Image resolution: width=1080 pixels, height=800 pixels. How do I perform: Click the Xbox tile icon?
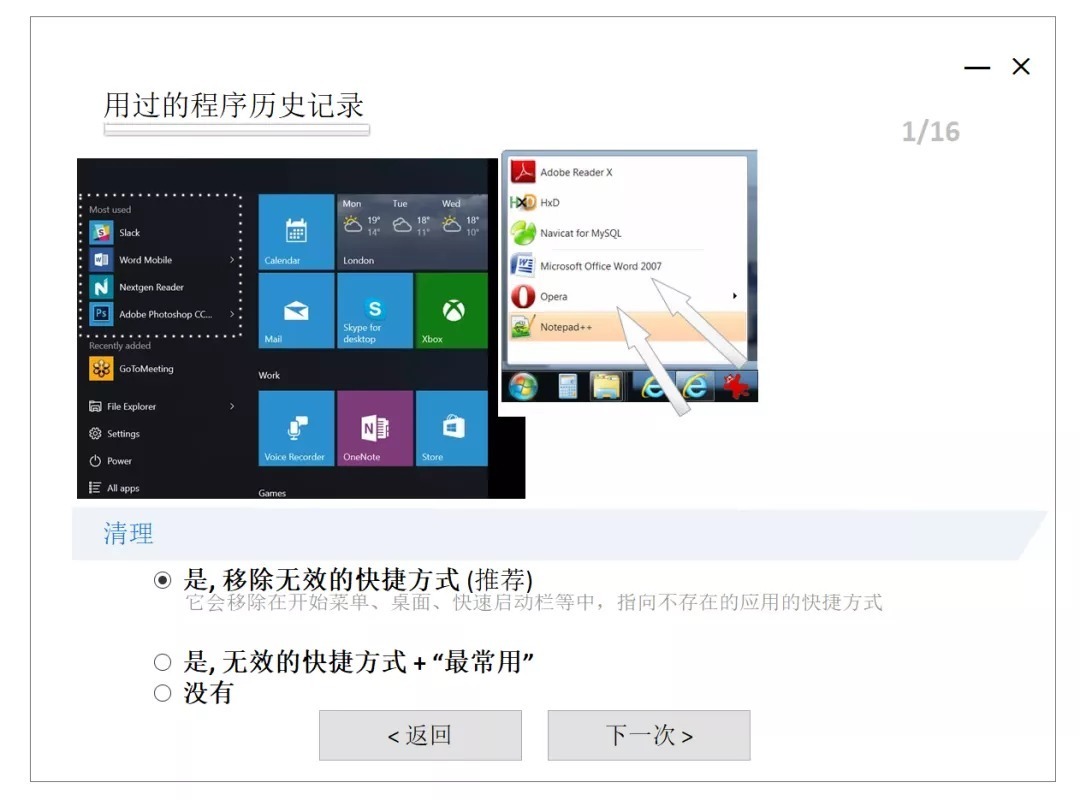point(453,311)
